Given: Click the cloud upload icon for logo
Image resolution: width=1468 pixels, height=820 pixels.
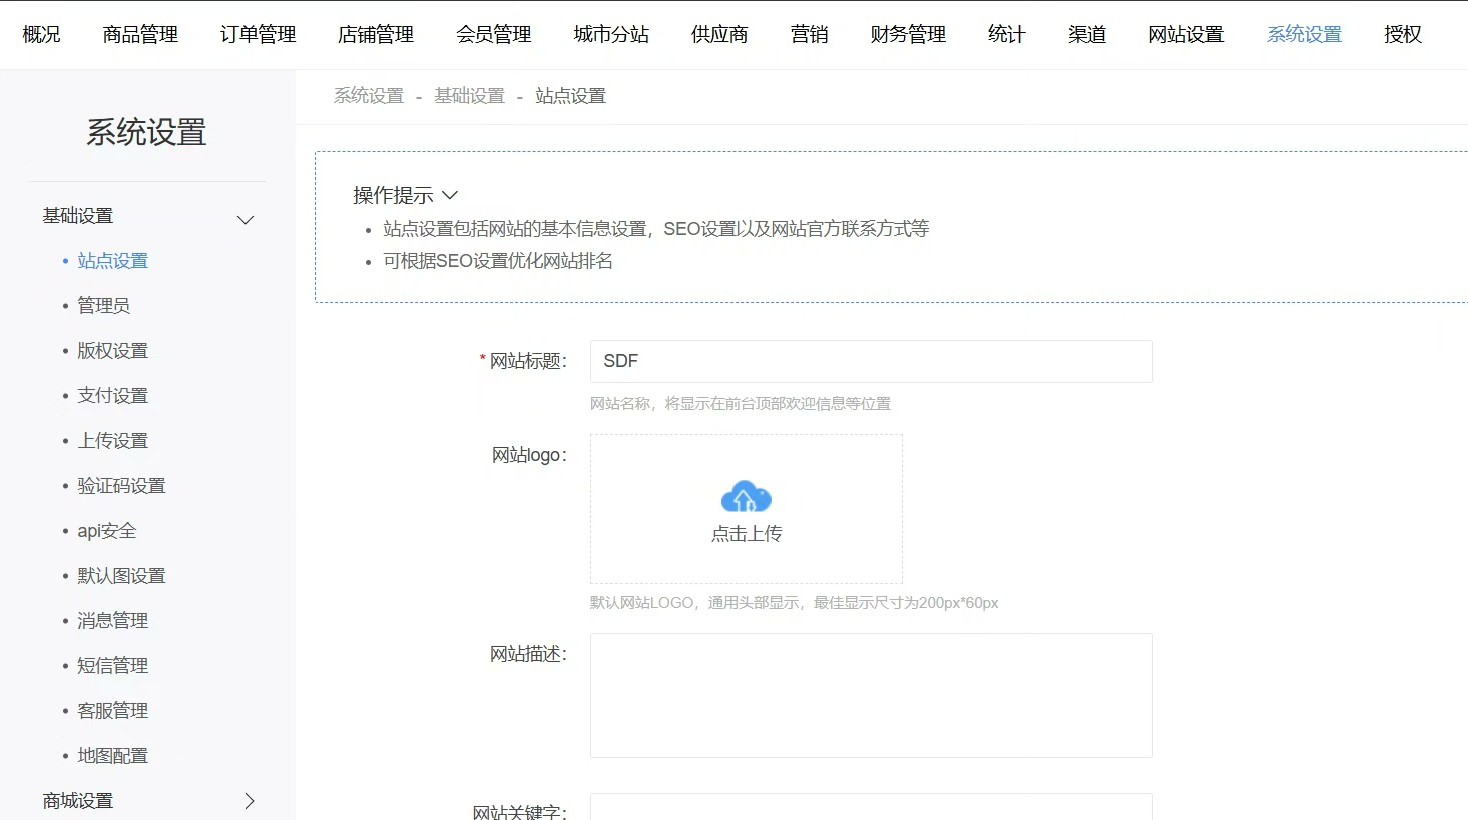Looking at the screenshot, I should (746, 496).
